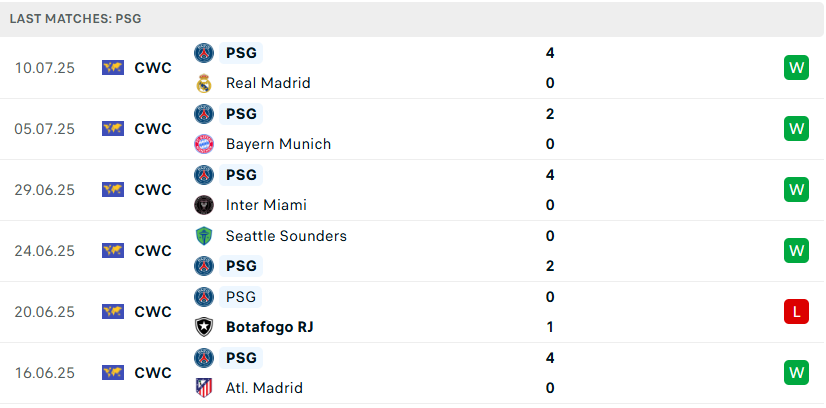Open the Inter Miami team link
826x408 pixels.
266,205
